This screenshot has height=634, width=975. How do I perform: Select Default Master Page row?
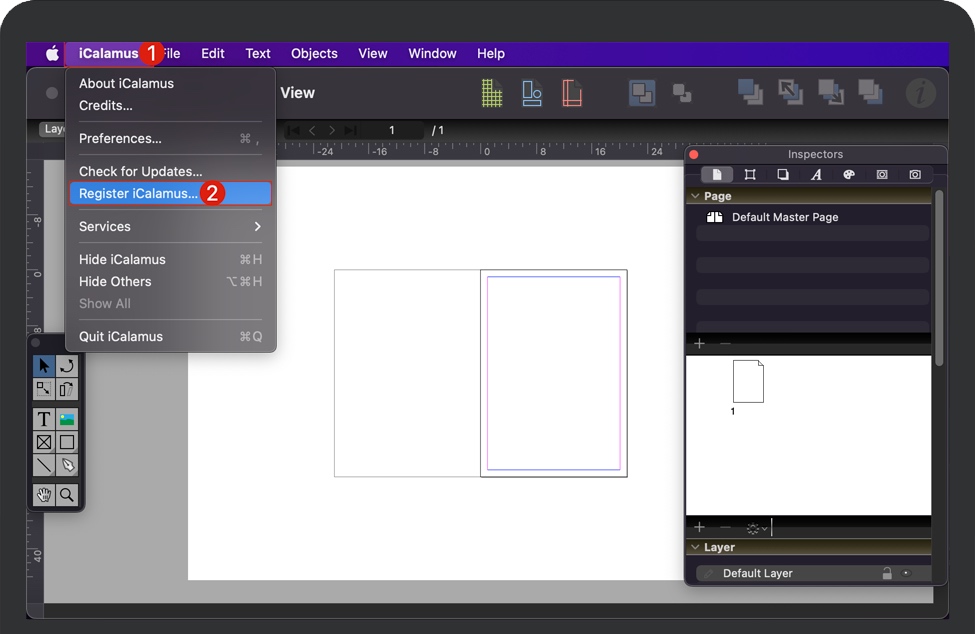tap(813, 217)
